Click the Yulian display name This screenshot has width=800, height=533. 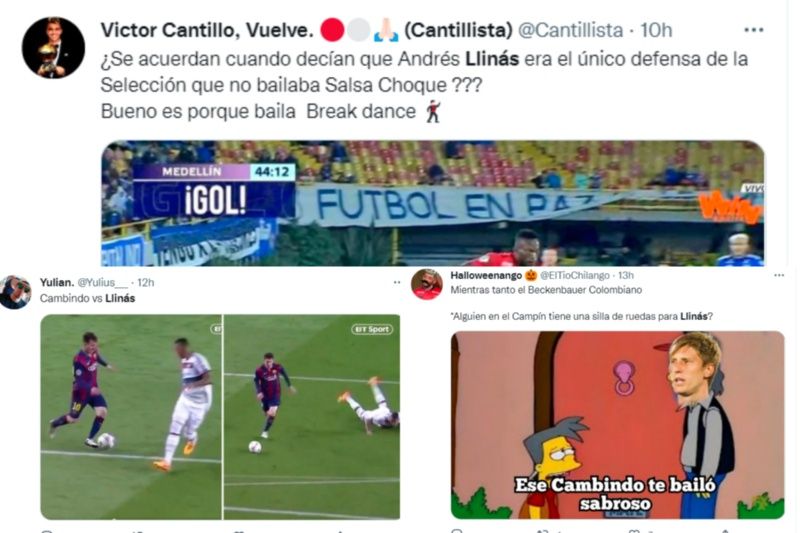click(57, 283)
